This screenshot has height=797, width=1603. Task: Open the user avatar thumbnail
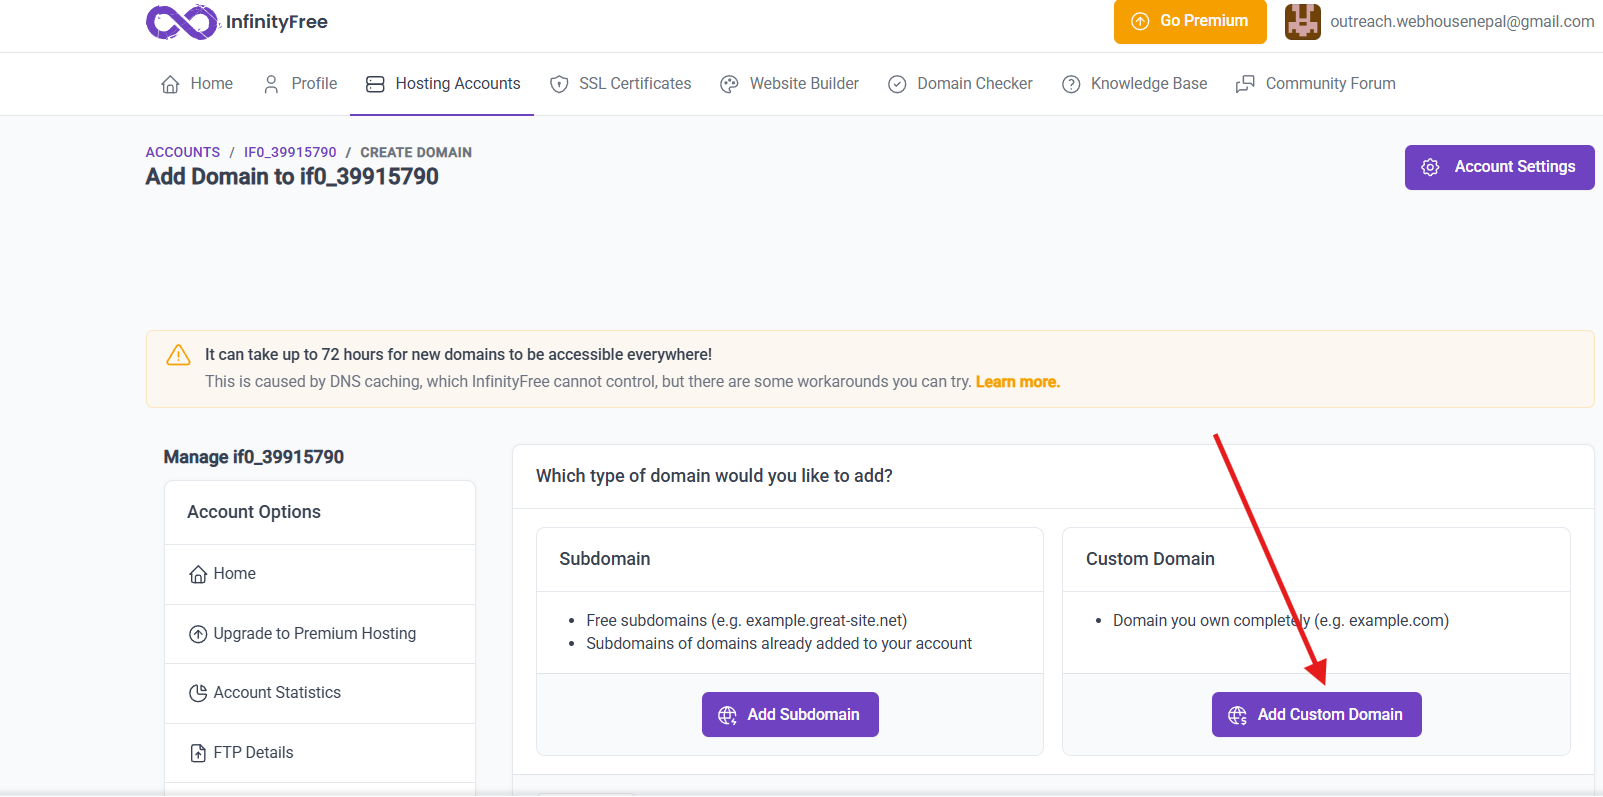[1303, 21]
